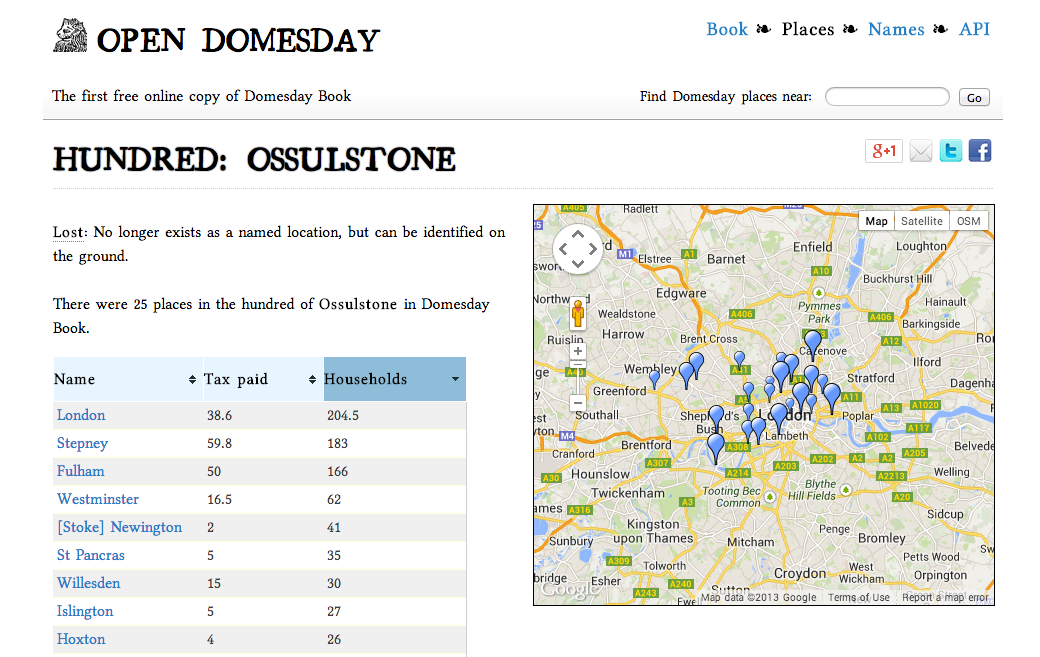Select Stepney tax value 59.8
The width and height of the screenshot is (1040, 657).
[220, 444]
